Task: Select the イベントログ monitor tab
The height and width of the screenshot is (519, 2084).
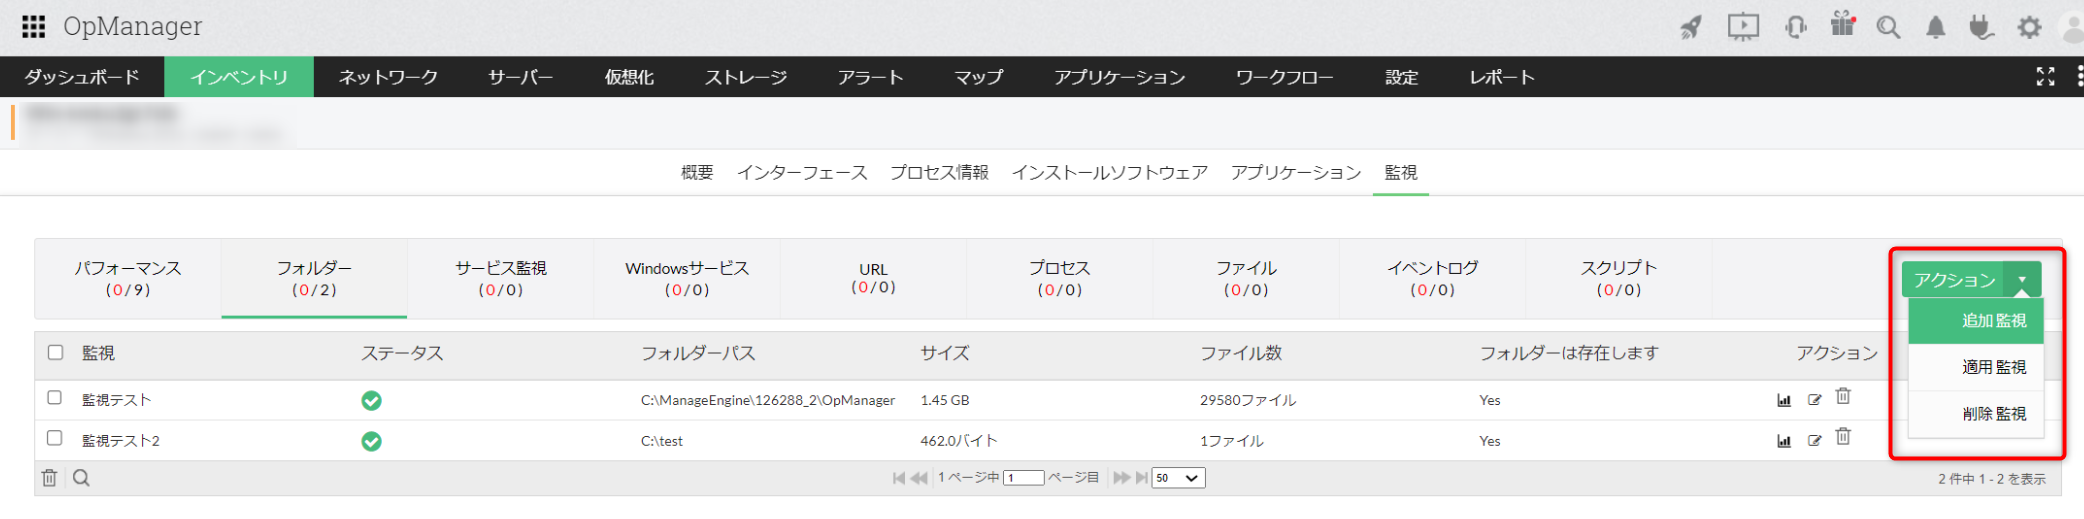Action: [1433, 279]
